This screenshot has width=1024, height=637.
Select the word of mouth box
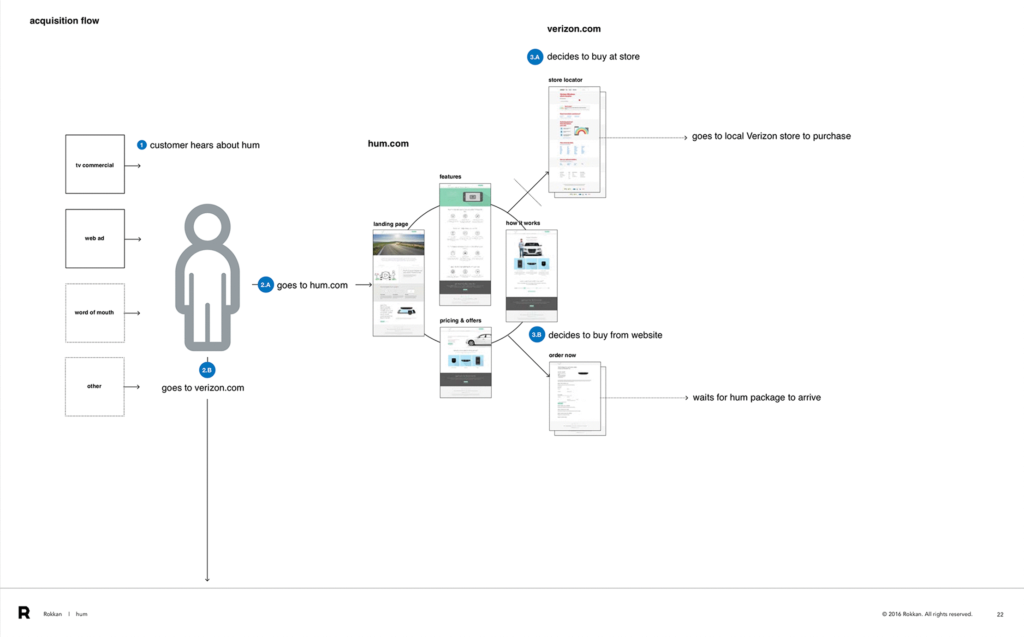click(95, 313)
